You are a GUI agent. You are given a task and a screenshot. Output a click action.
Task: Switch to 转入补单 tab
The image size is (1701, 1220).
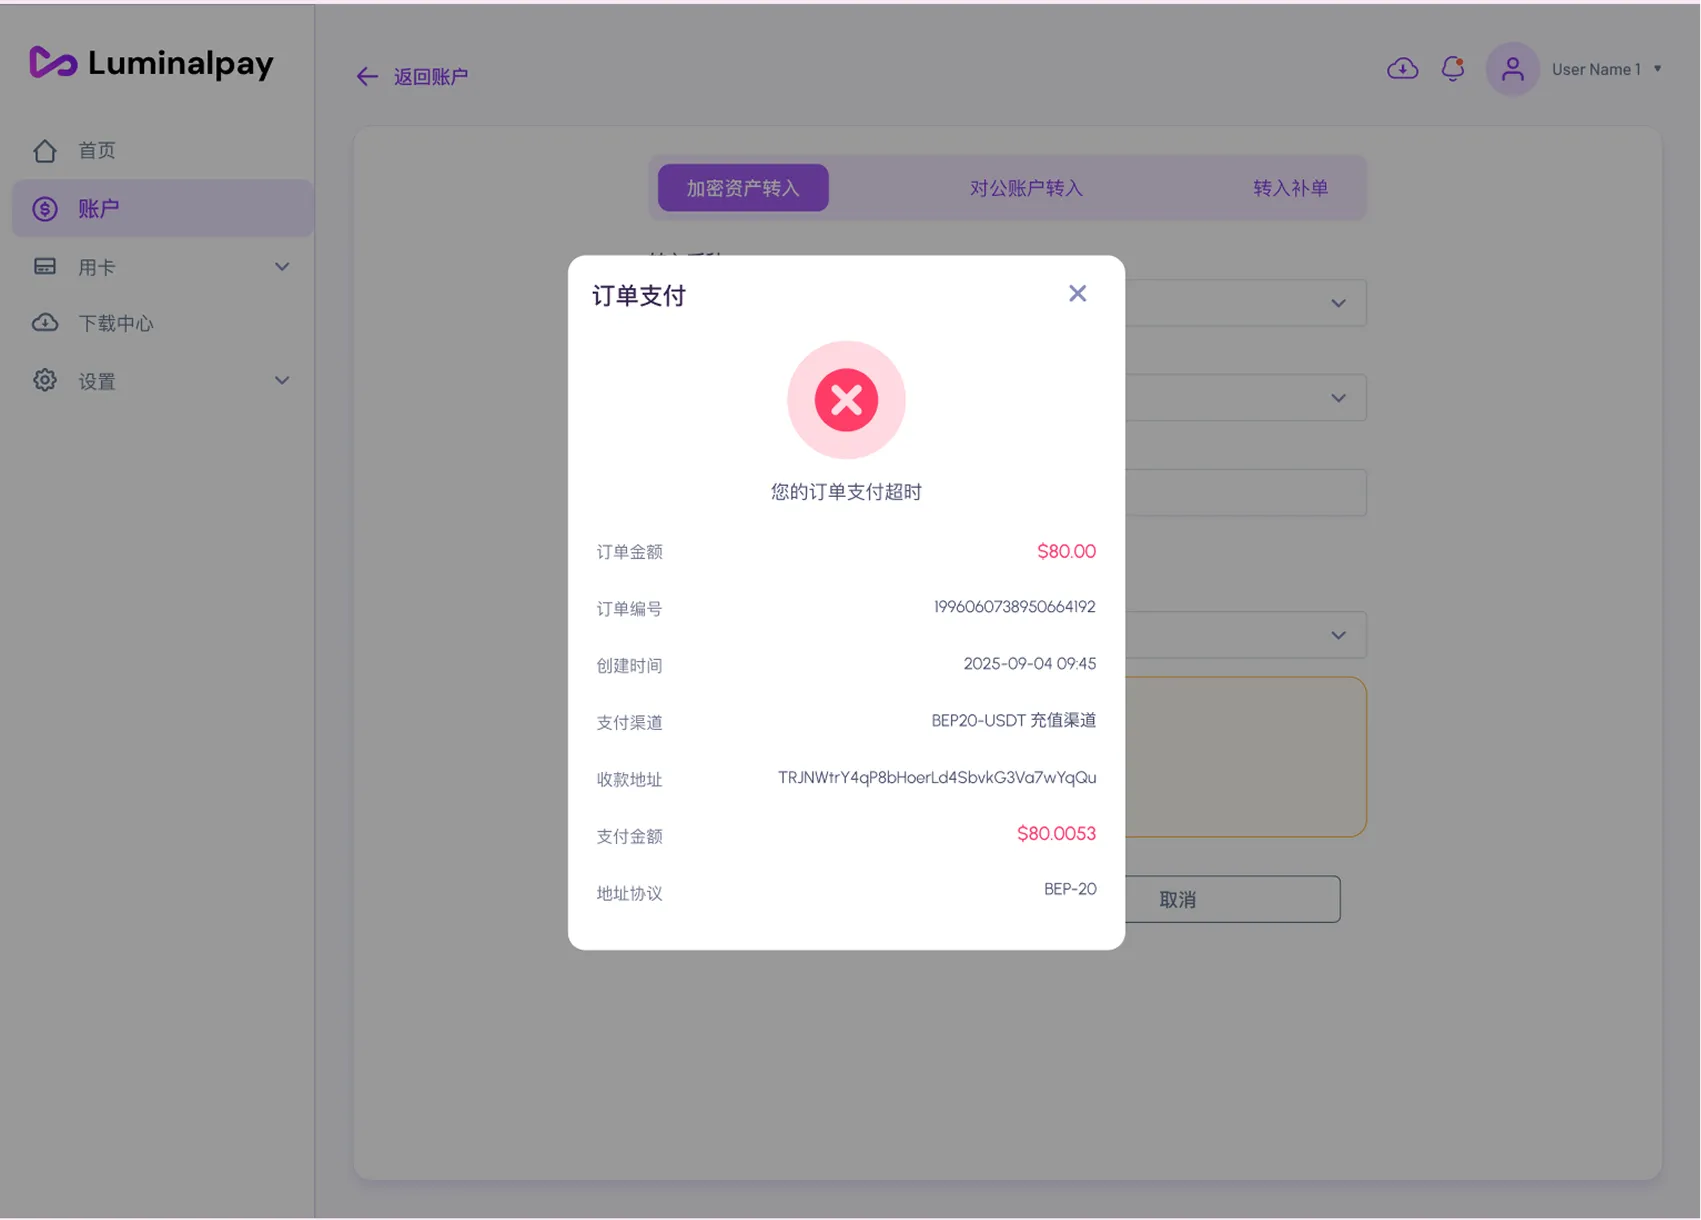pos(1290,188)
